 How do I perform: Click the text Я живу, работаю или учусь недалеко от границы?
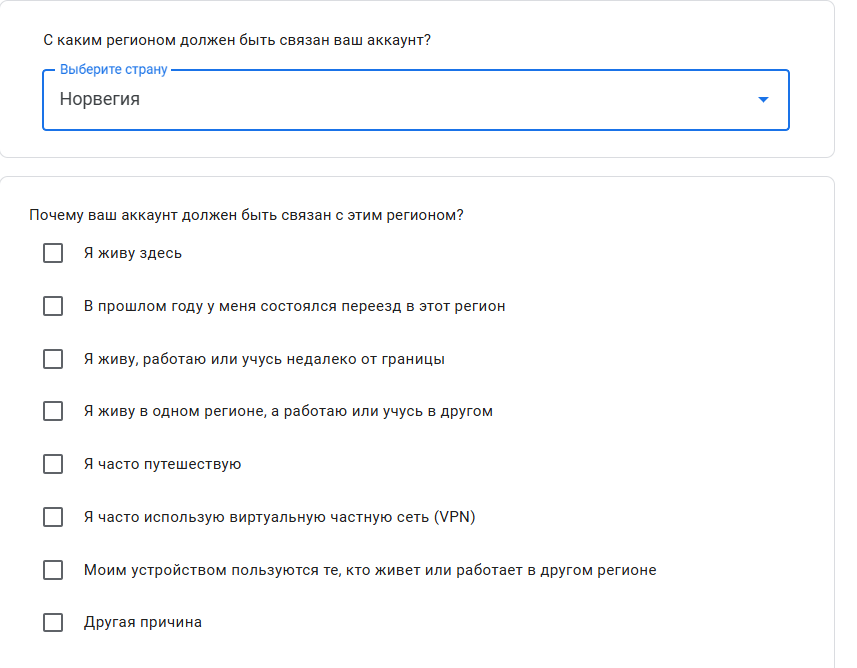coord(264,359)
